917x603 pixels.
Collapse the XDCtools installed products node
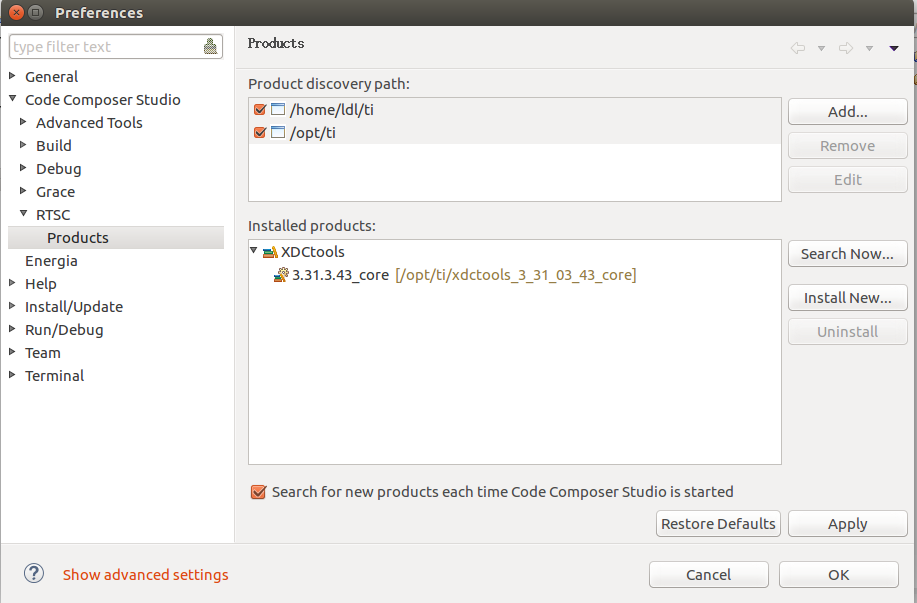254,252
